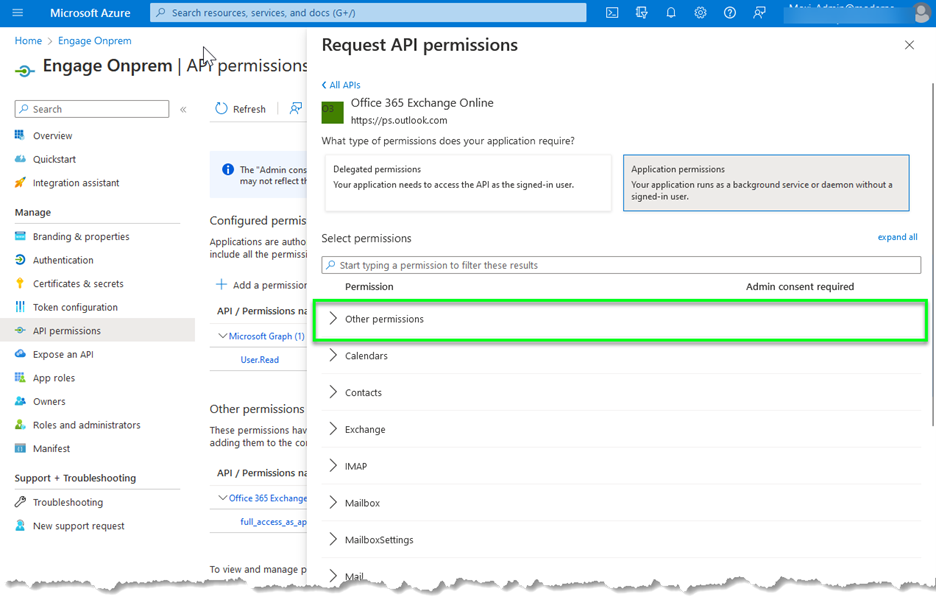Open the notifications bell icon
The width and height of the screenshot is (936, 597).
click(671, 12)
